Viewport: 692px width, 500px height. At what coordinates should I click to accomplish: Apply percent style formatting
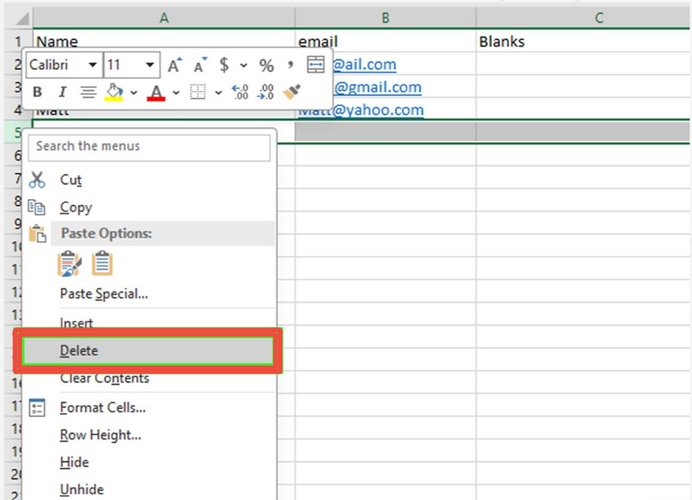(266, 65)
